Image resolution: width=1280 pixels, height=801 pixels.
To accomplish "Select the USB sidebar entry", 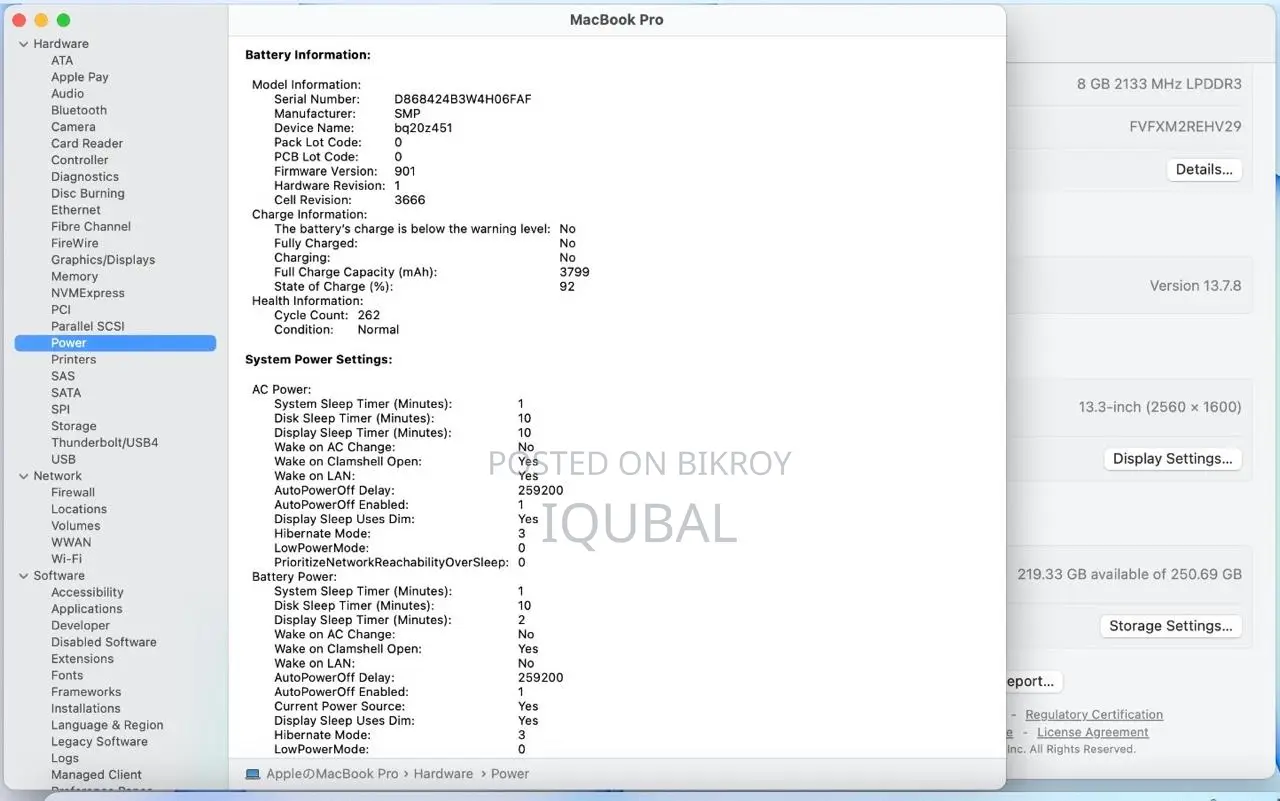I will tap(64, 459).
